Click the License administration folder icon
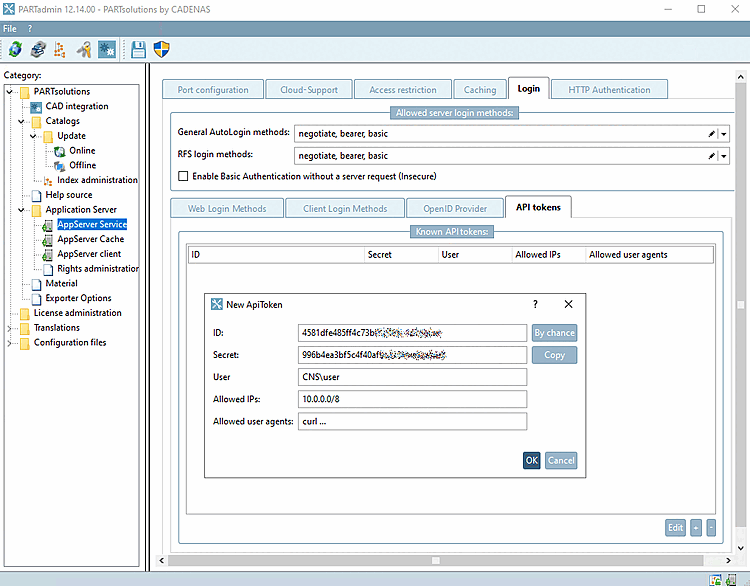The width and height of the screenshot is (750, 586). coord(24,314)
